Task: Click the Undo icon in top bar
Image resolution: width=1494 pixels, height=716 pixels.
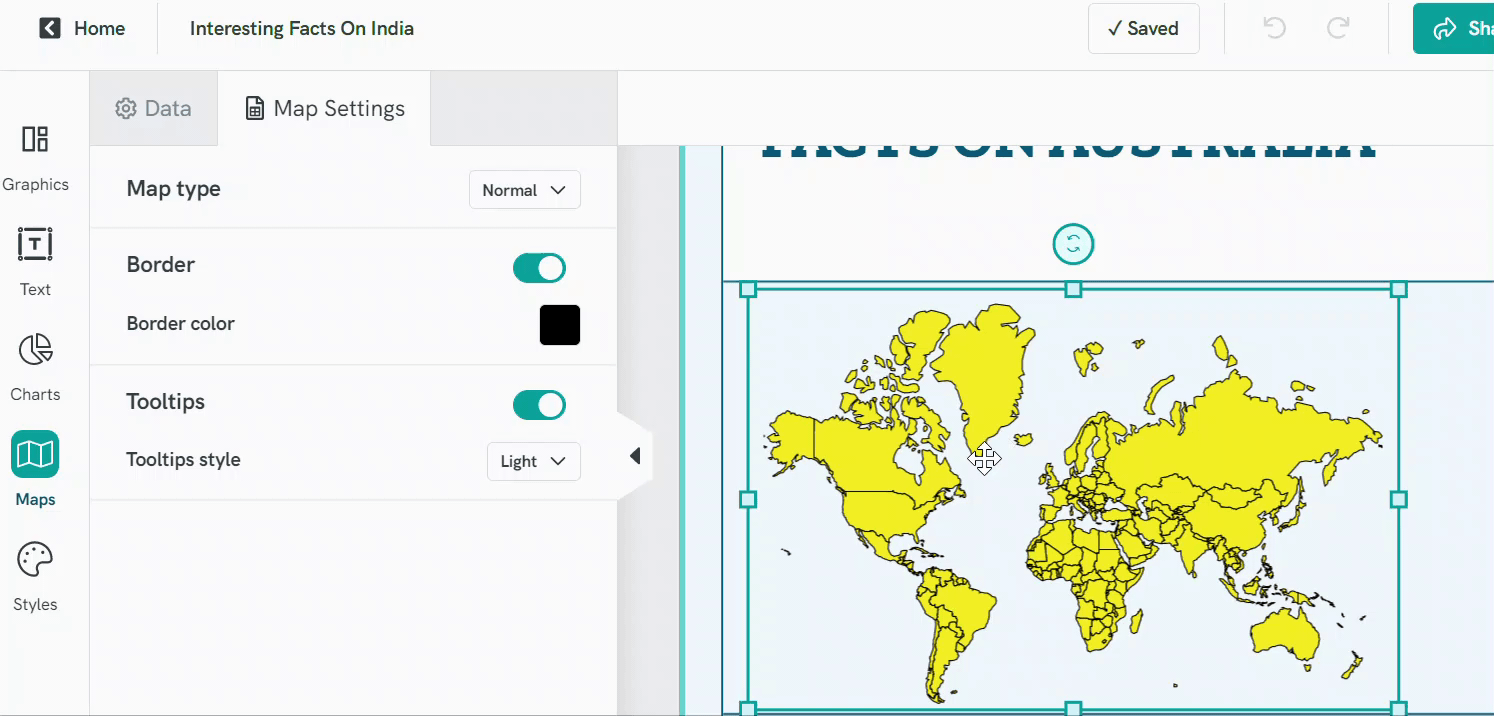Action: 1274,28
